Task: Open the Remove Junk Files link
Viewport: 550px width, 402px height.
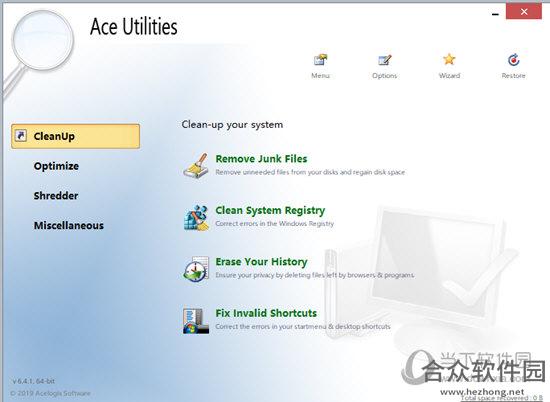Action: pos(261,159)
